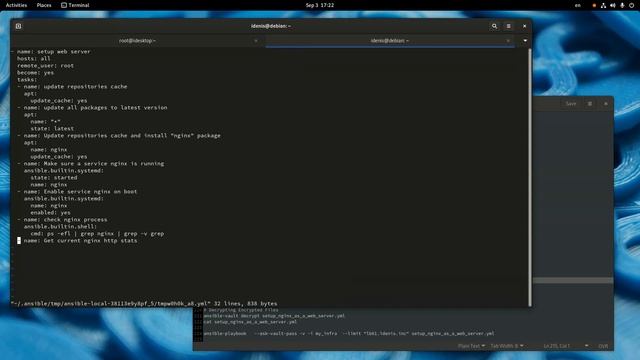Click the 'become: yes' line

(35, 73)
